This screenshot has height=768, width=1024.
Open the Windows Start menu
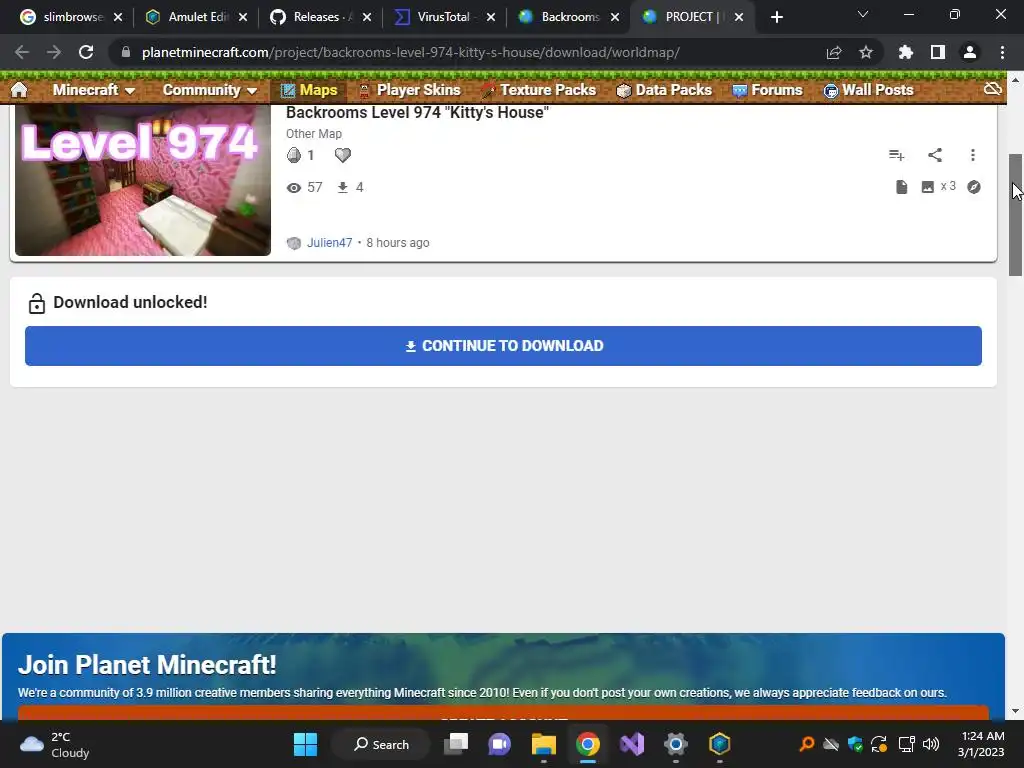click(306, 744)
